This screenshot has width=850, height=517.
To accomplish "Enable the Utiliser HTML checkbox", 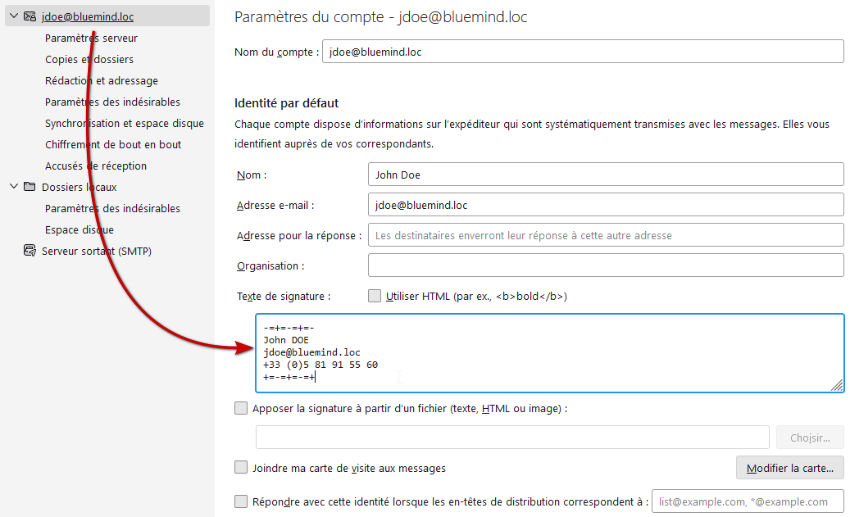I will click(375, 296).
